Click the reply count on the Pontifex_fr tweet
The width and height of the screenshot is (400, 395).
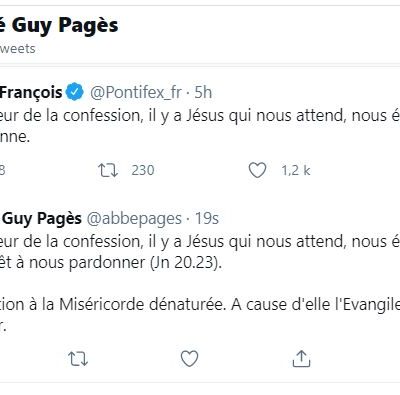tap(2, 170)
